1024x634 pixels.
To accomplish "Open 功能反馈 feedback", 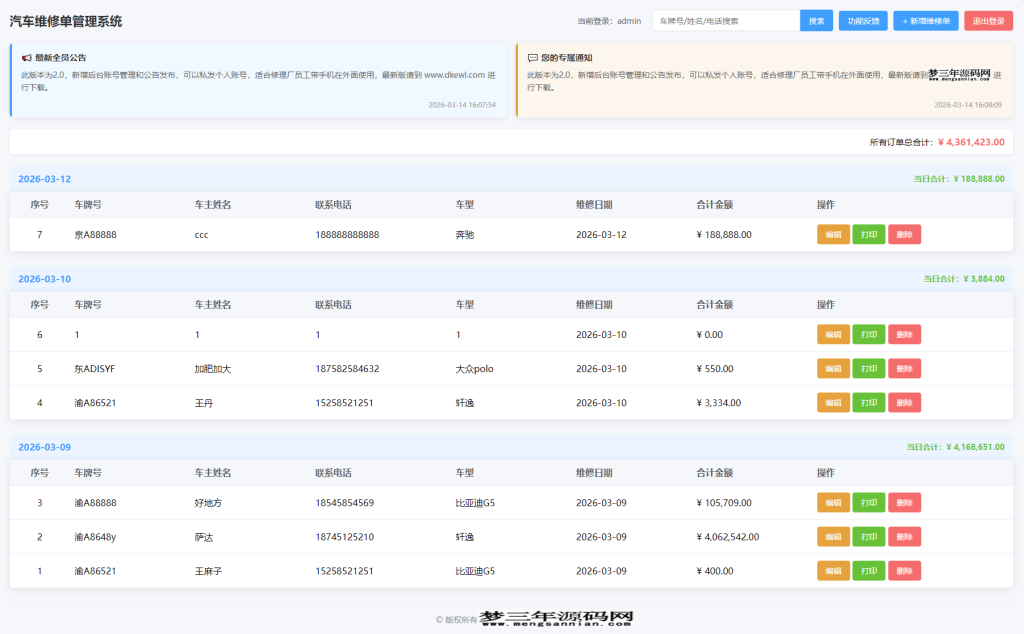I will (862, 20).
